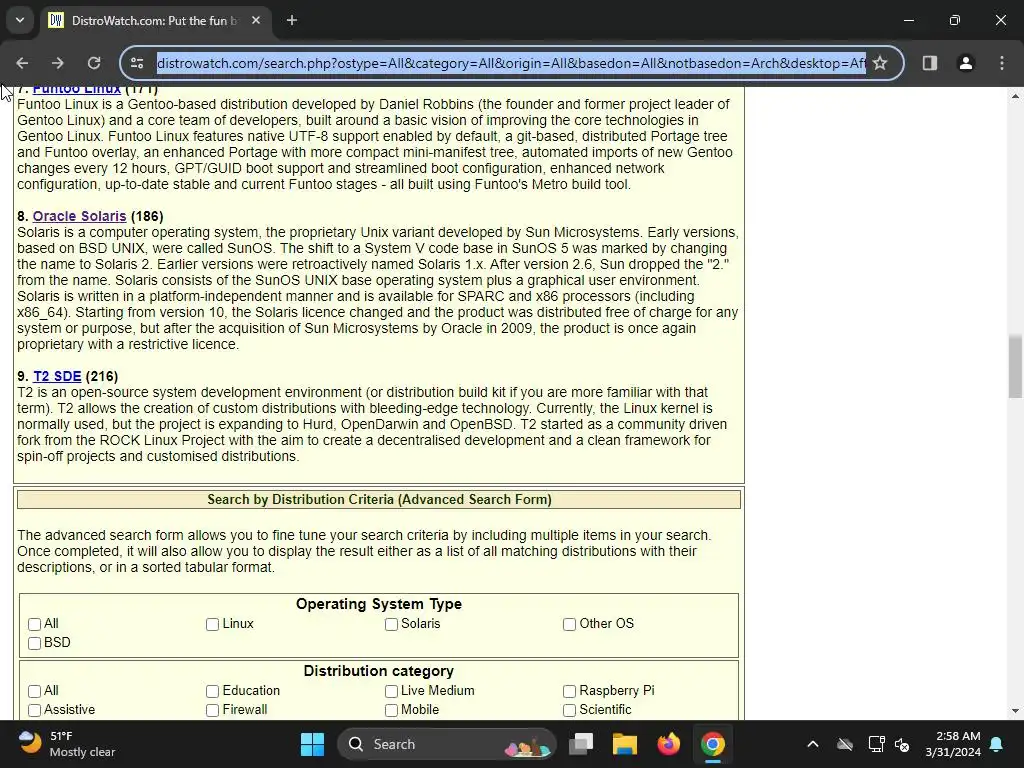Check the Raspberry Pi checkbox
The image size is (1024, 768).
pyautogui.click(x=569, y=691)
